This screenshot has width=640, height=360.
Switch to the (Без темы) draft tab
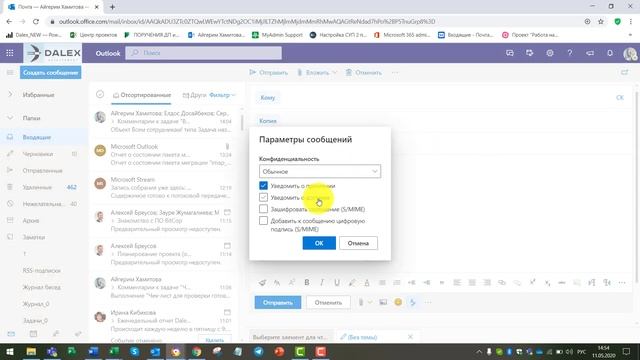363,337
